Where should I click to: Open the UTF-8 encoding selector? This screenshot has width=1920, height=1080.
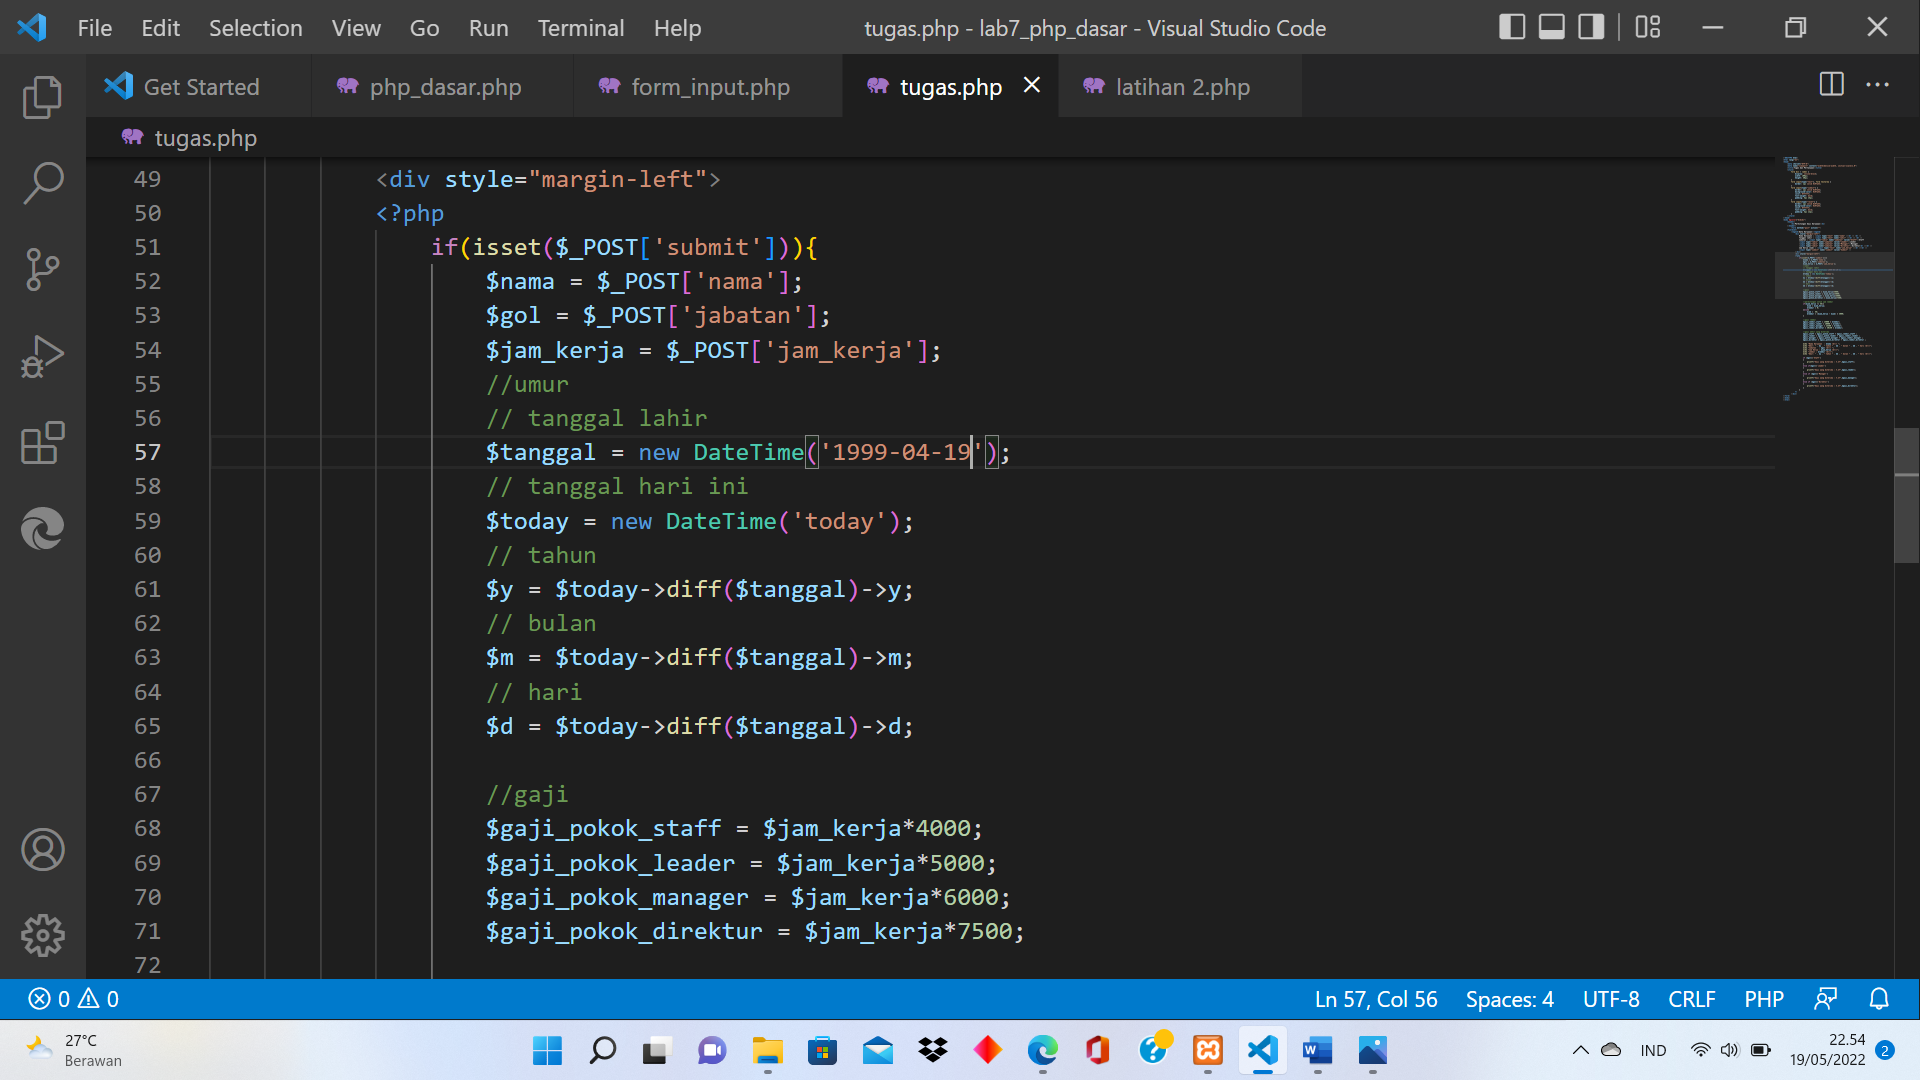point(1611,998)
